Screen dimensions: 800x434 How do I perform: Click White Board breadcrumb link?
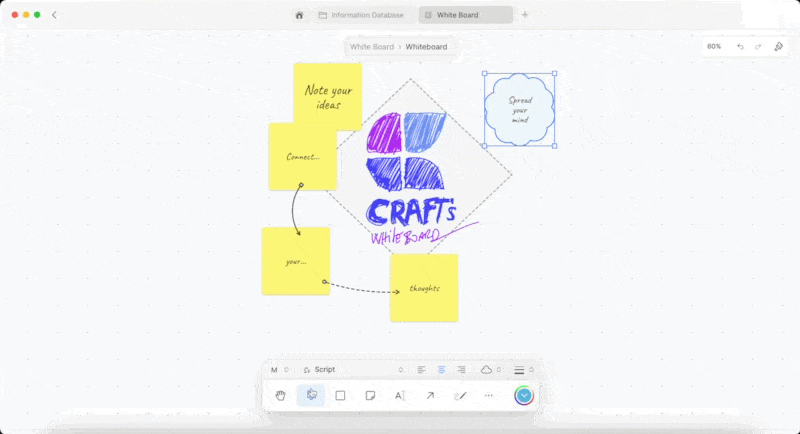point(371,46)
